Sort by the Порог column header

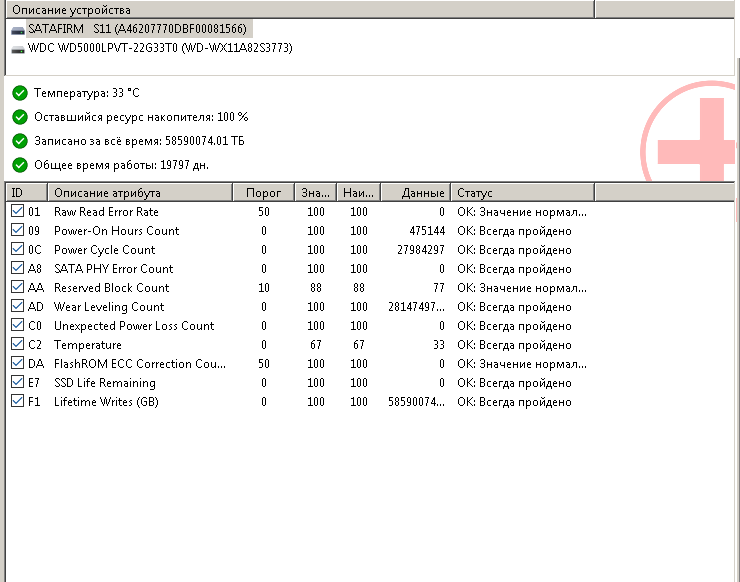(x=263, y=193)
